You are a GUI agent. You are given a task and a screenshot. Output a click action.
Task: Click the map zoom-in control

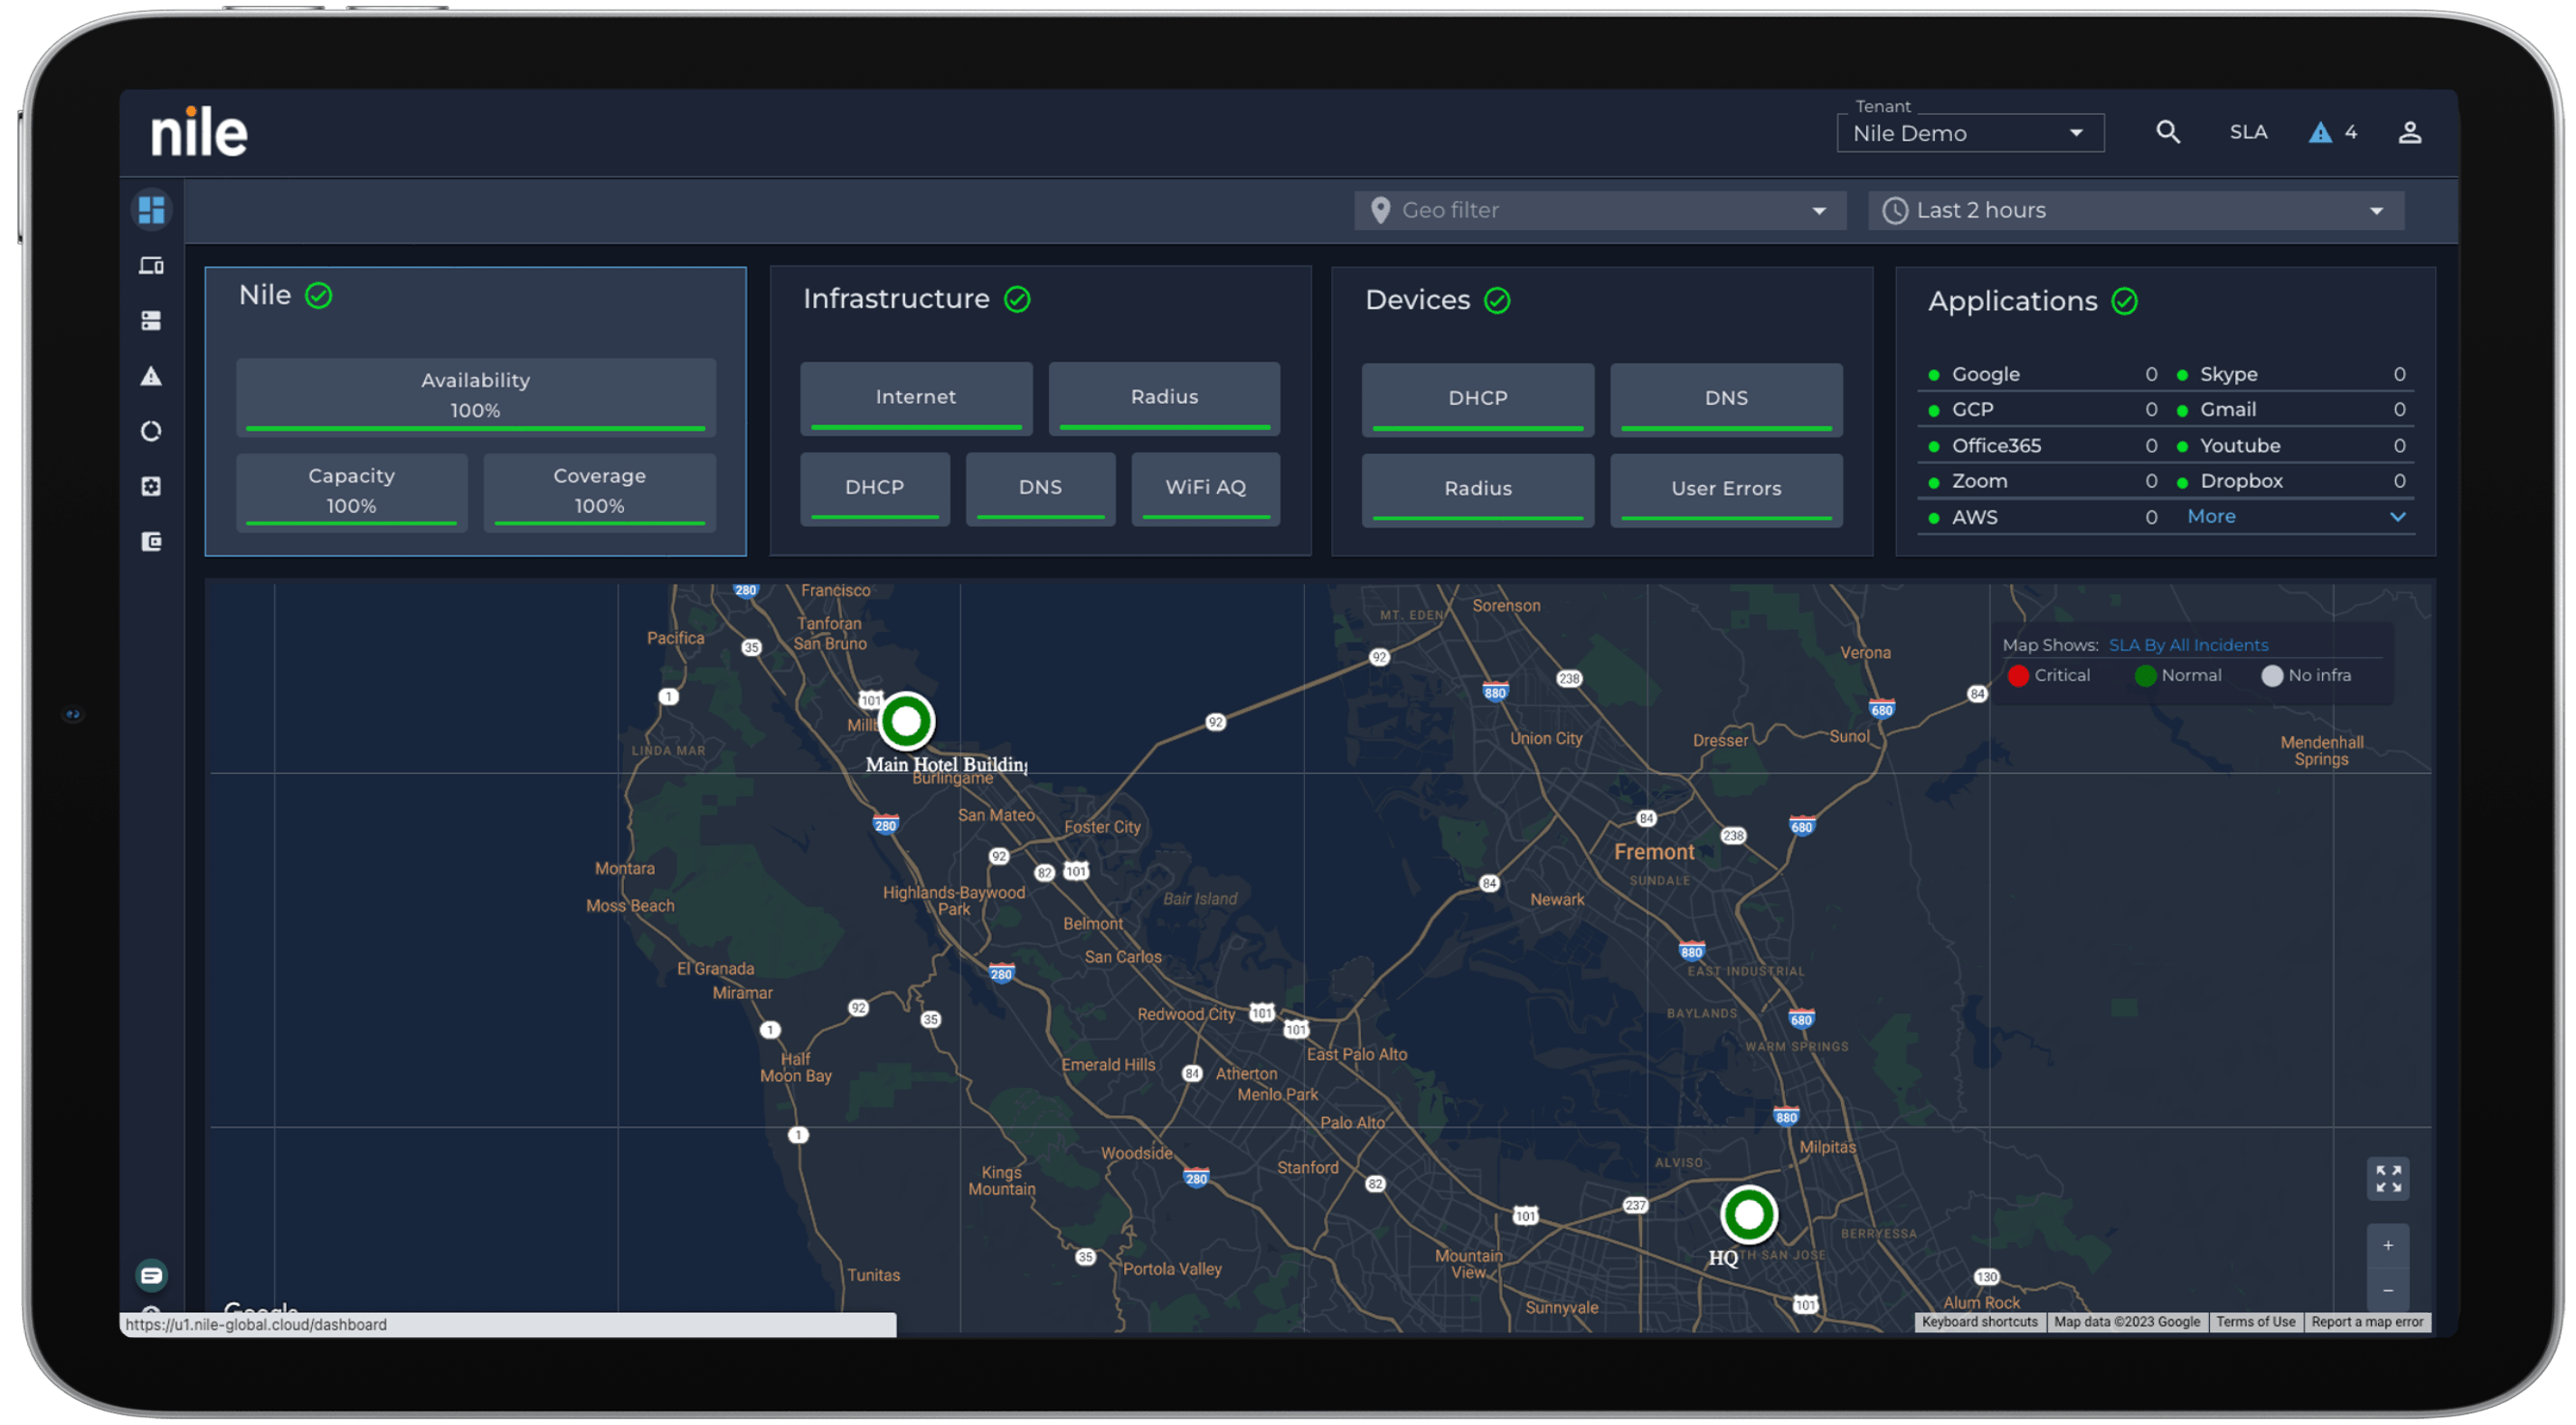click(x=2389, y=1245)
